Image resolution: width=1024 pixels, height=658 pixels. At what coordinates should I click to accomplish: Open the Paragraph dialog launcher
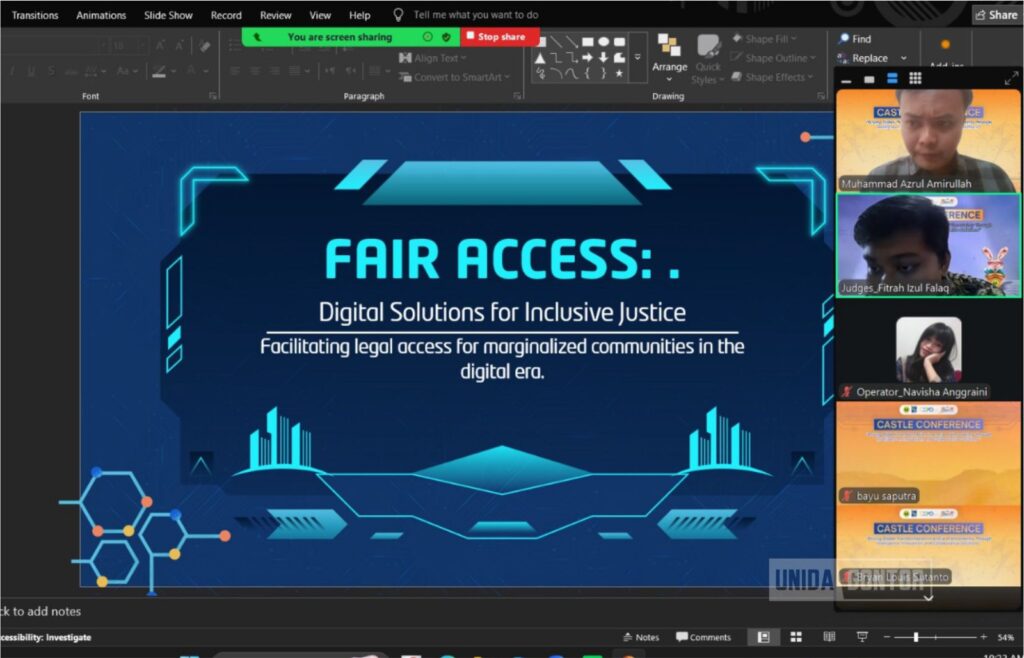517,96
